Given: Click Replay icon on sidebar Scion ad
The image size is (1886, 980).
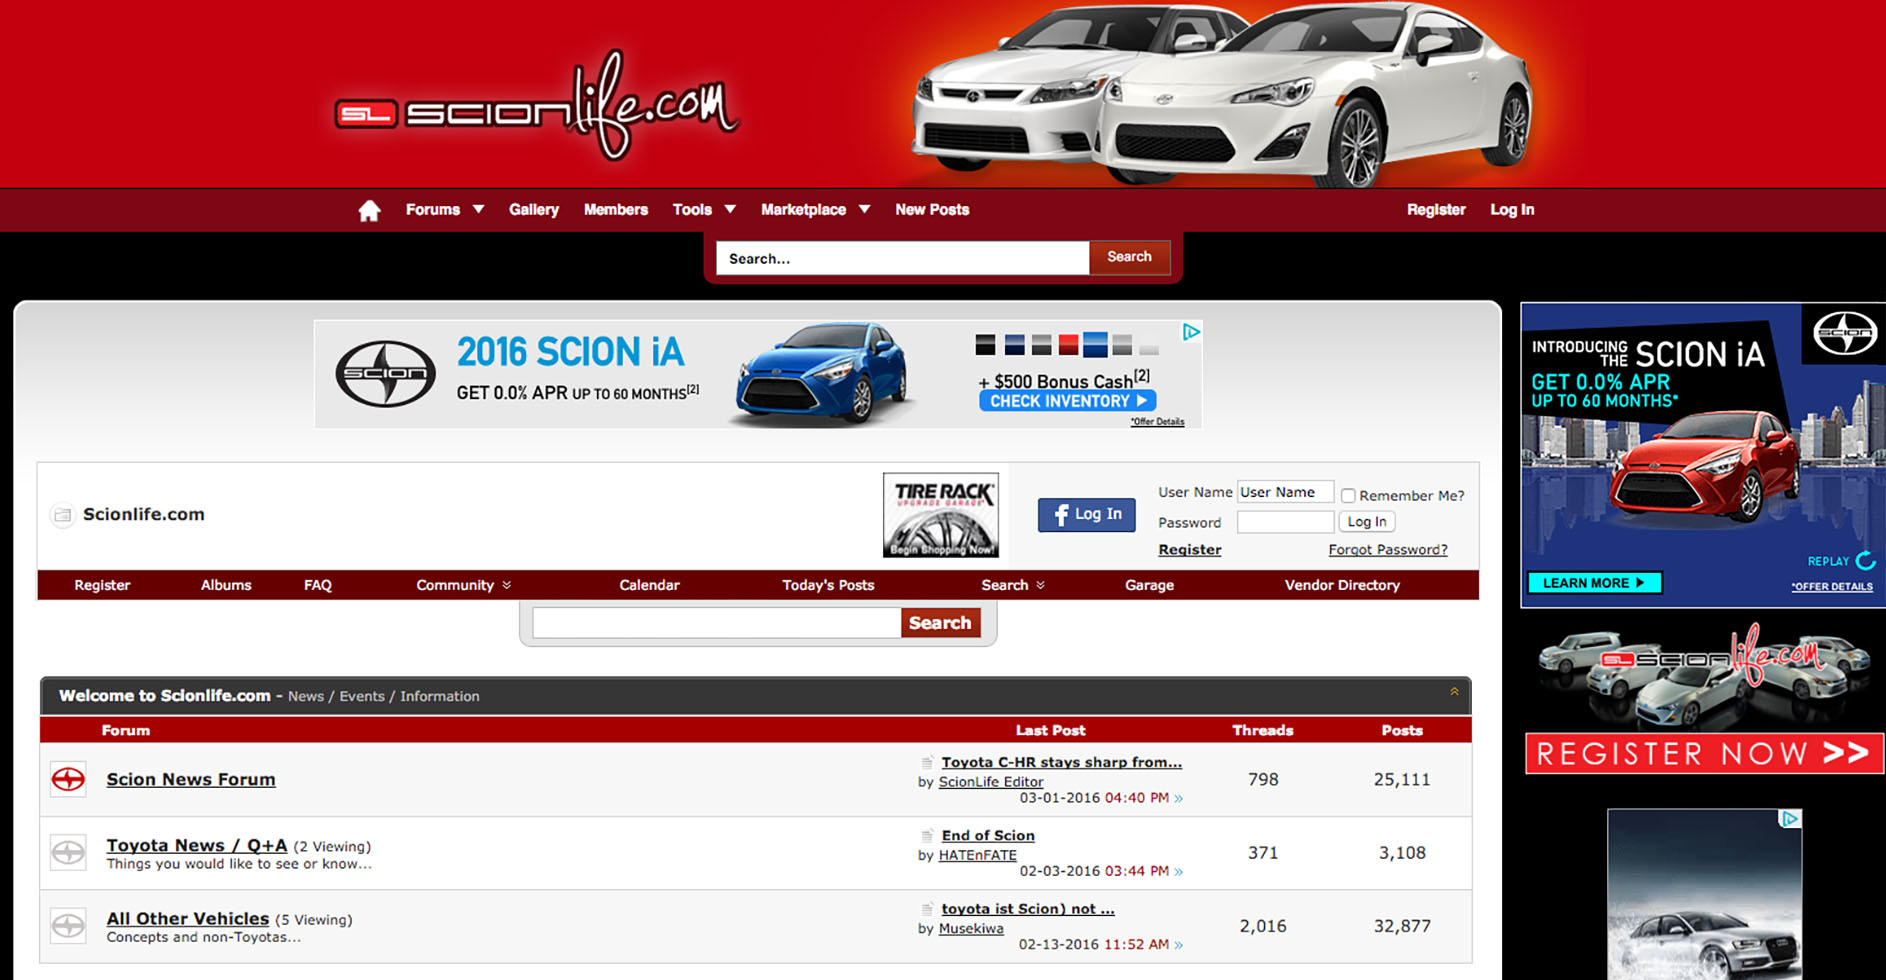Looking at the screenshot, I should pos(1865,561).
